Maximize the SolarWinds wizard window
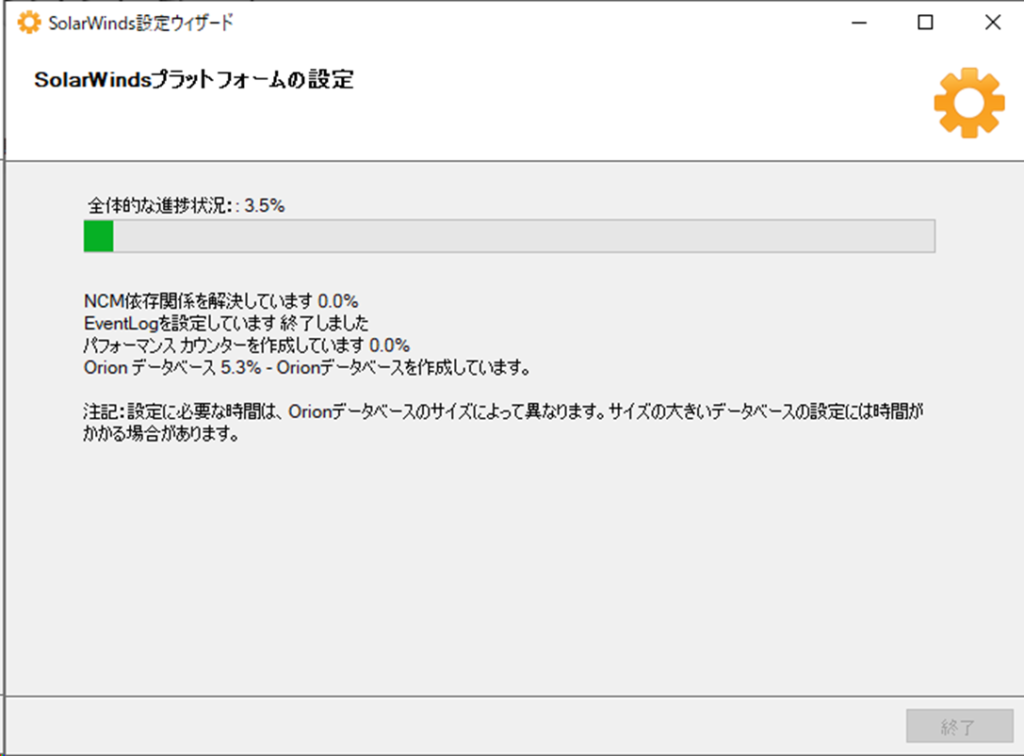Screen dimensions: 1024x756 click(x=925, y=23)
